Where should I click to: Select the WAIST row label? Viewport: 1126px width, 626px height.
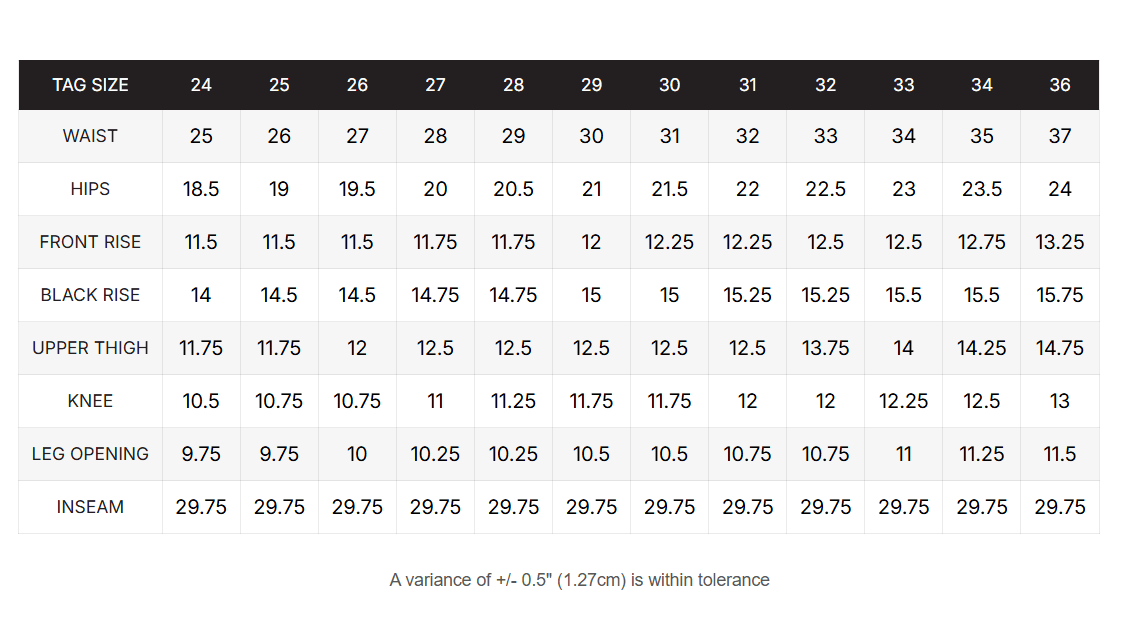[90, 136]
